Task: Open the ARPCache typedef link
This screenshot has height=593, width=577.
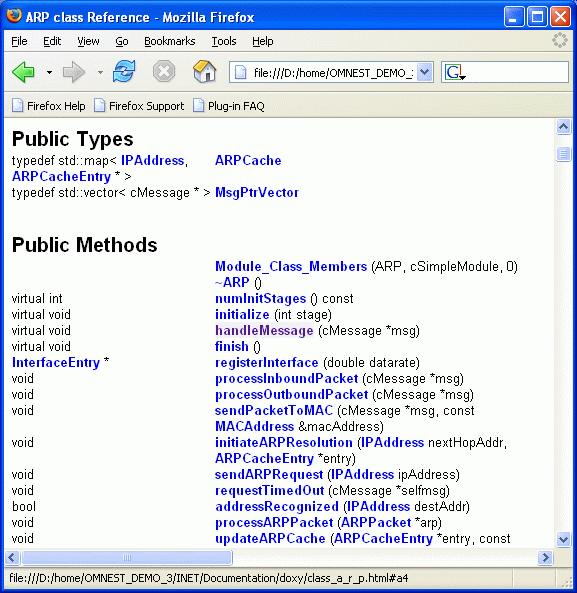Action: [248, 160]
